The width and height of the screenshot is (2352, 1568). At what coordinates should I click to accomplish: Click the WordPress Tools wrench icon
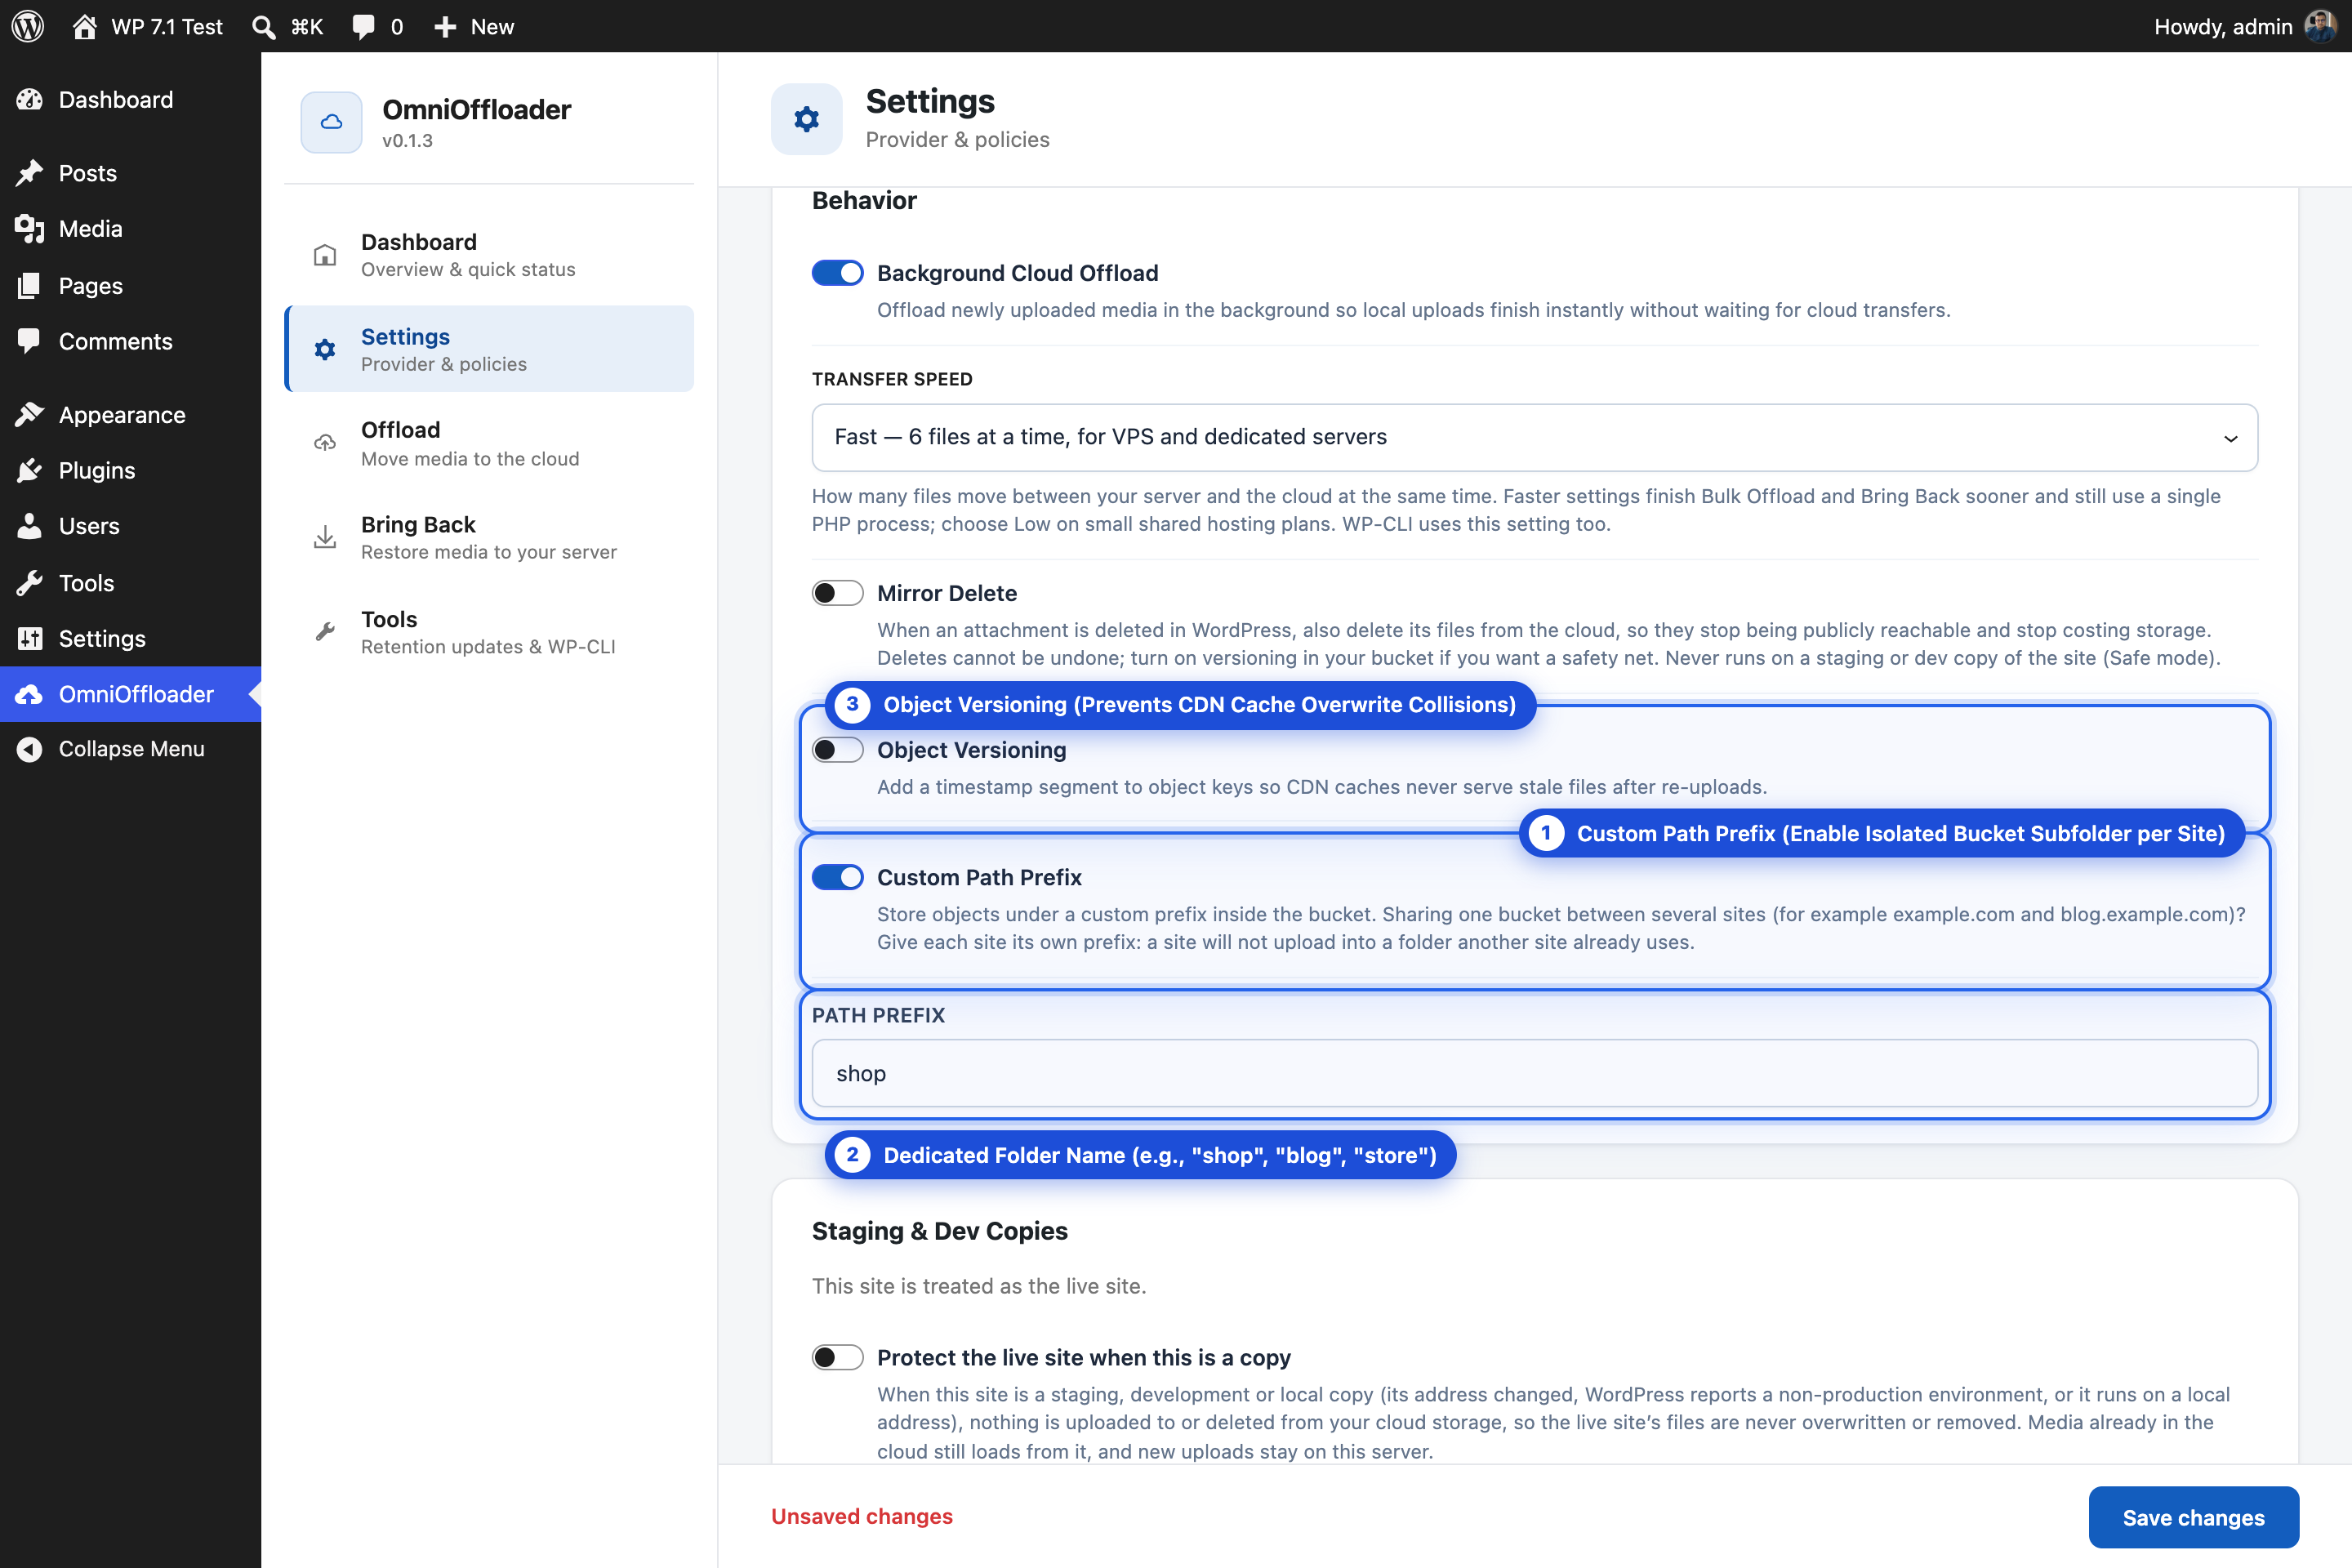coord(30,582)
